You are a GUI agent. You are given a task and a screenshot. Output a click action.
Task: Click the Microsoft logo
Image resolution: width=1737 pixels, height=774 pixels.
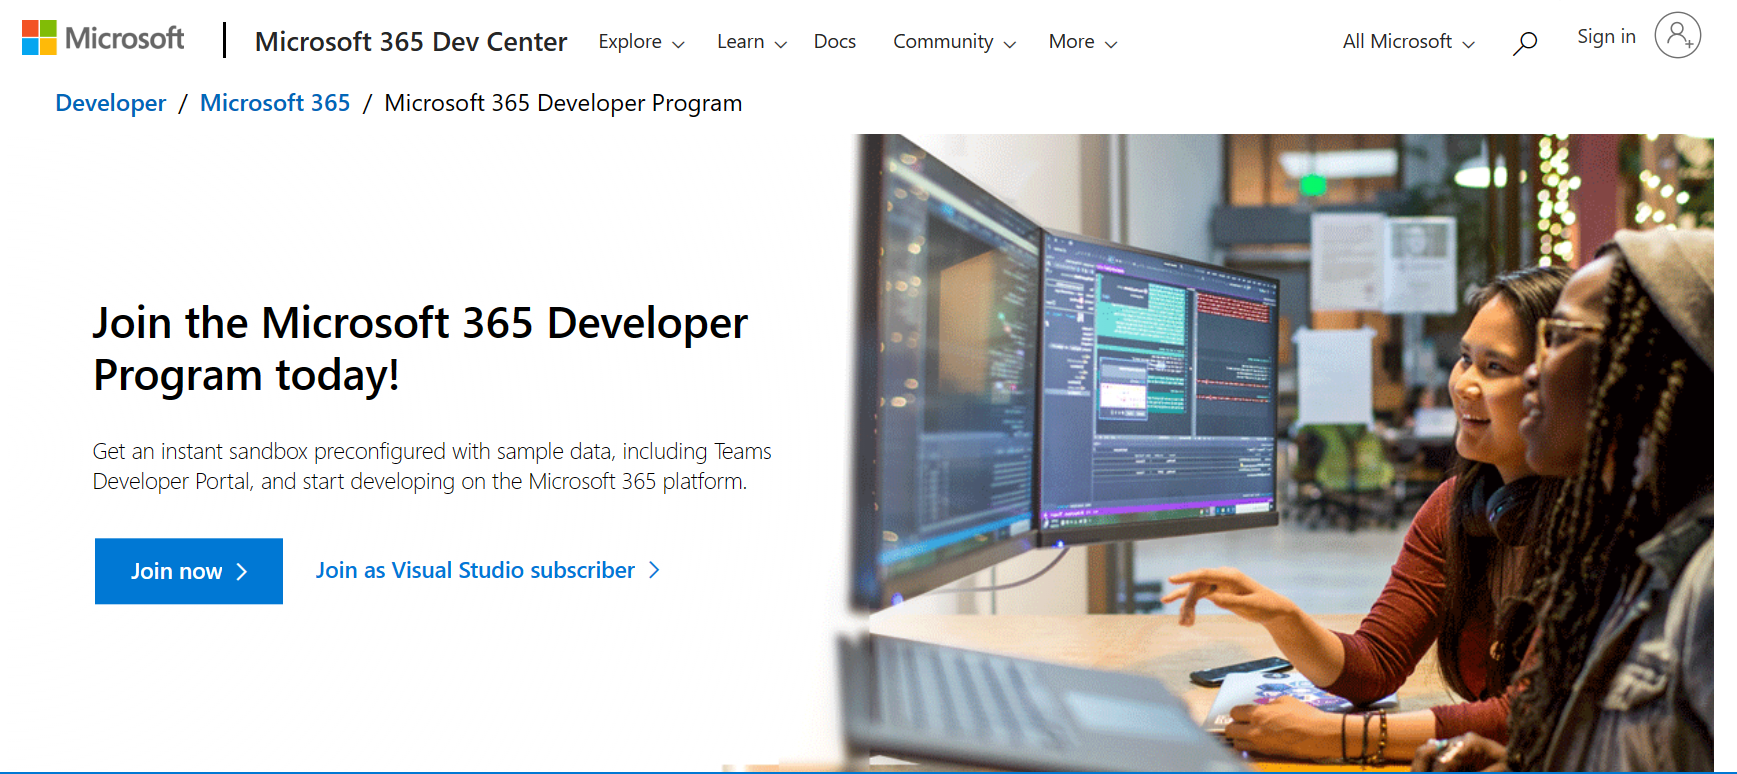(x=103, y=39)
